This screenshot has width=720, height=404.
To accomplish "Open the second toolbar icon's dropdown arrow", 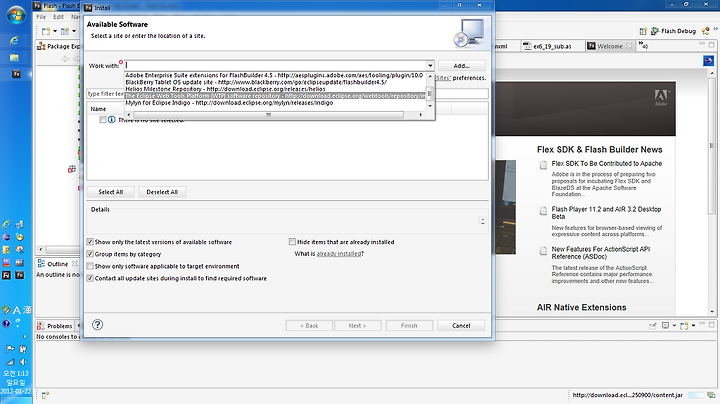I will point(73,31).
